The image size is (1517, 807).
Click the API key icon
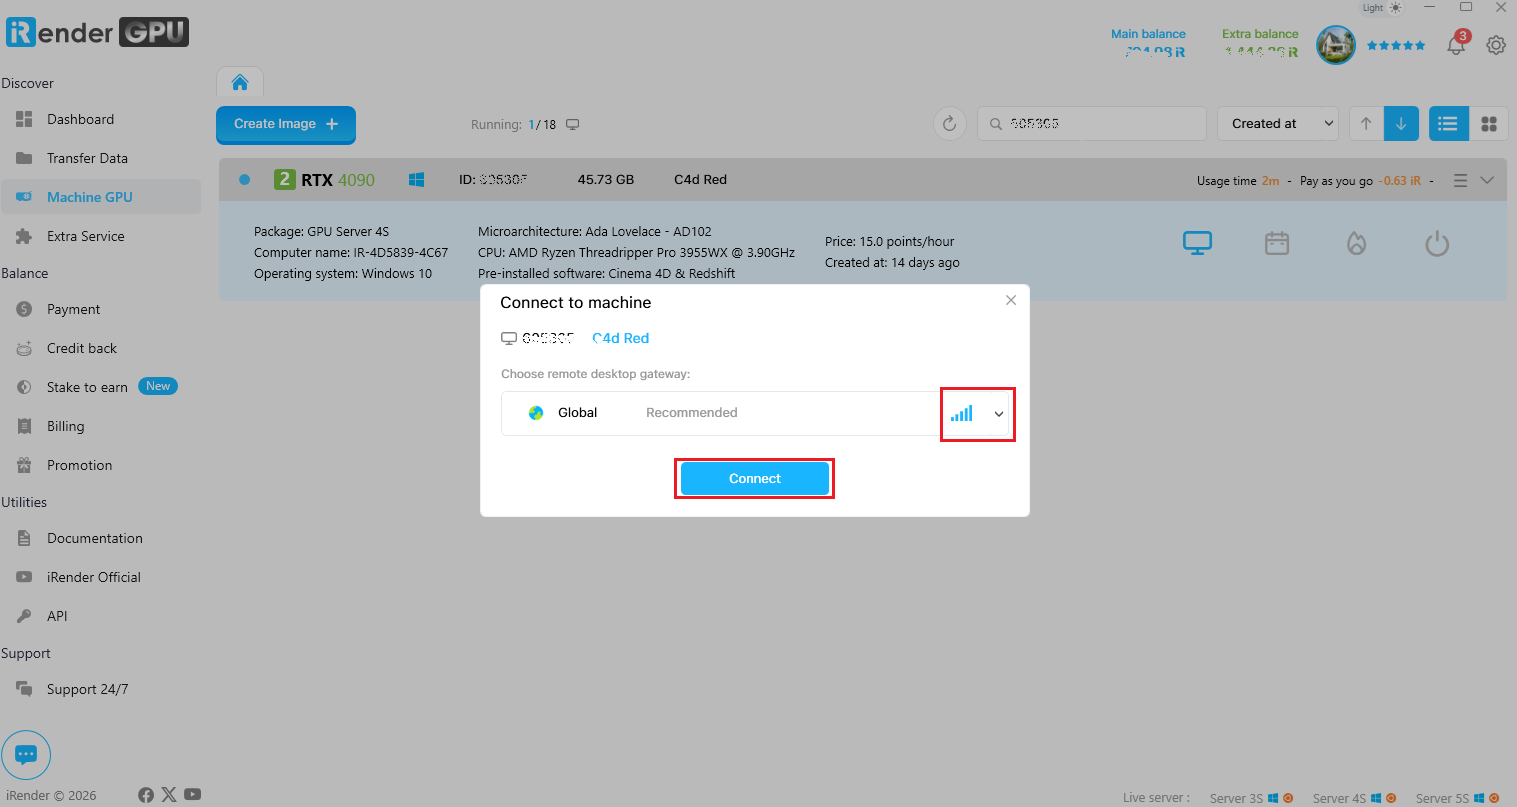24,616
